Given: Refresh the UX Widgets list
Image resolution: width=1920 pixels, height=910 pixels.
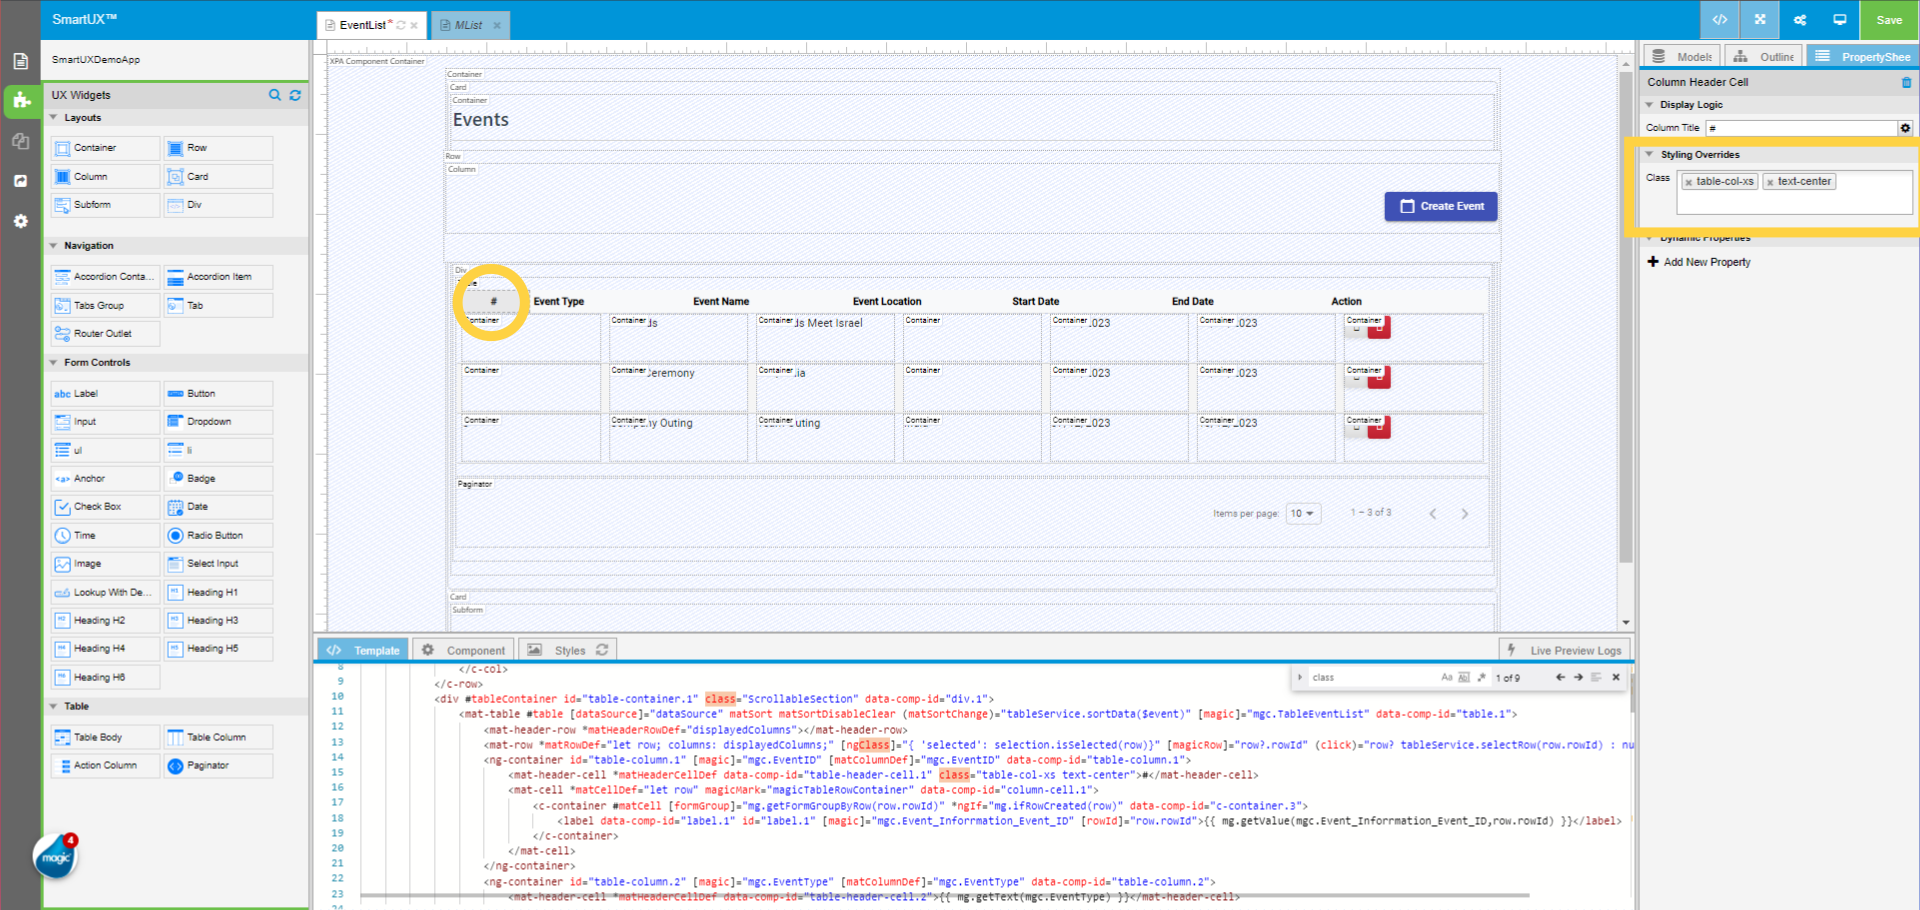Looking at the screenshot, I should pos(295,95).
